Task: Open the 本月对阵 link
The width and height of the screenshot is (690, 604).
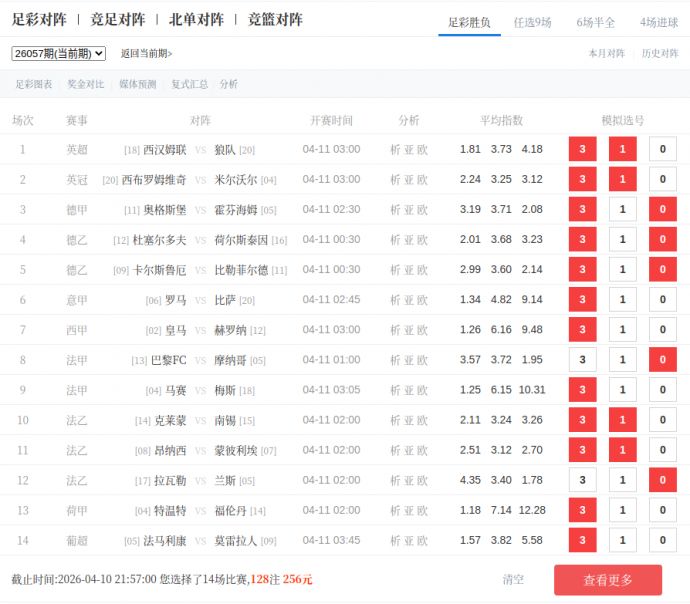Action: coord(606,54)
